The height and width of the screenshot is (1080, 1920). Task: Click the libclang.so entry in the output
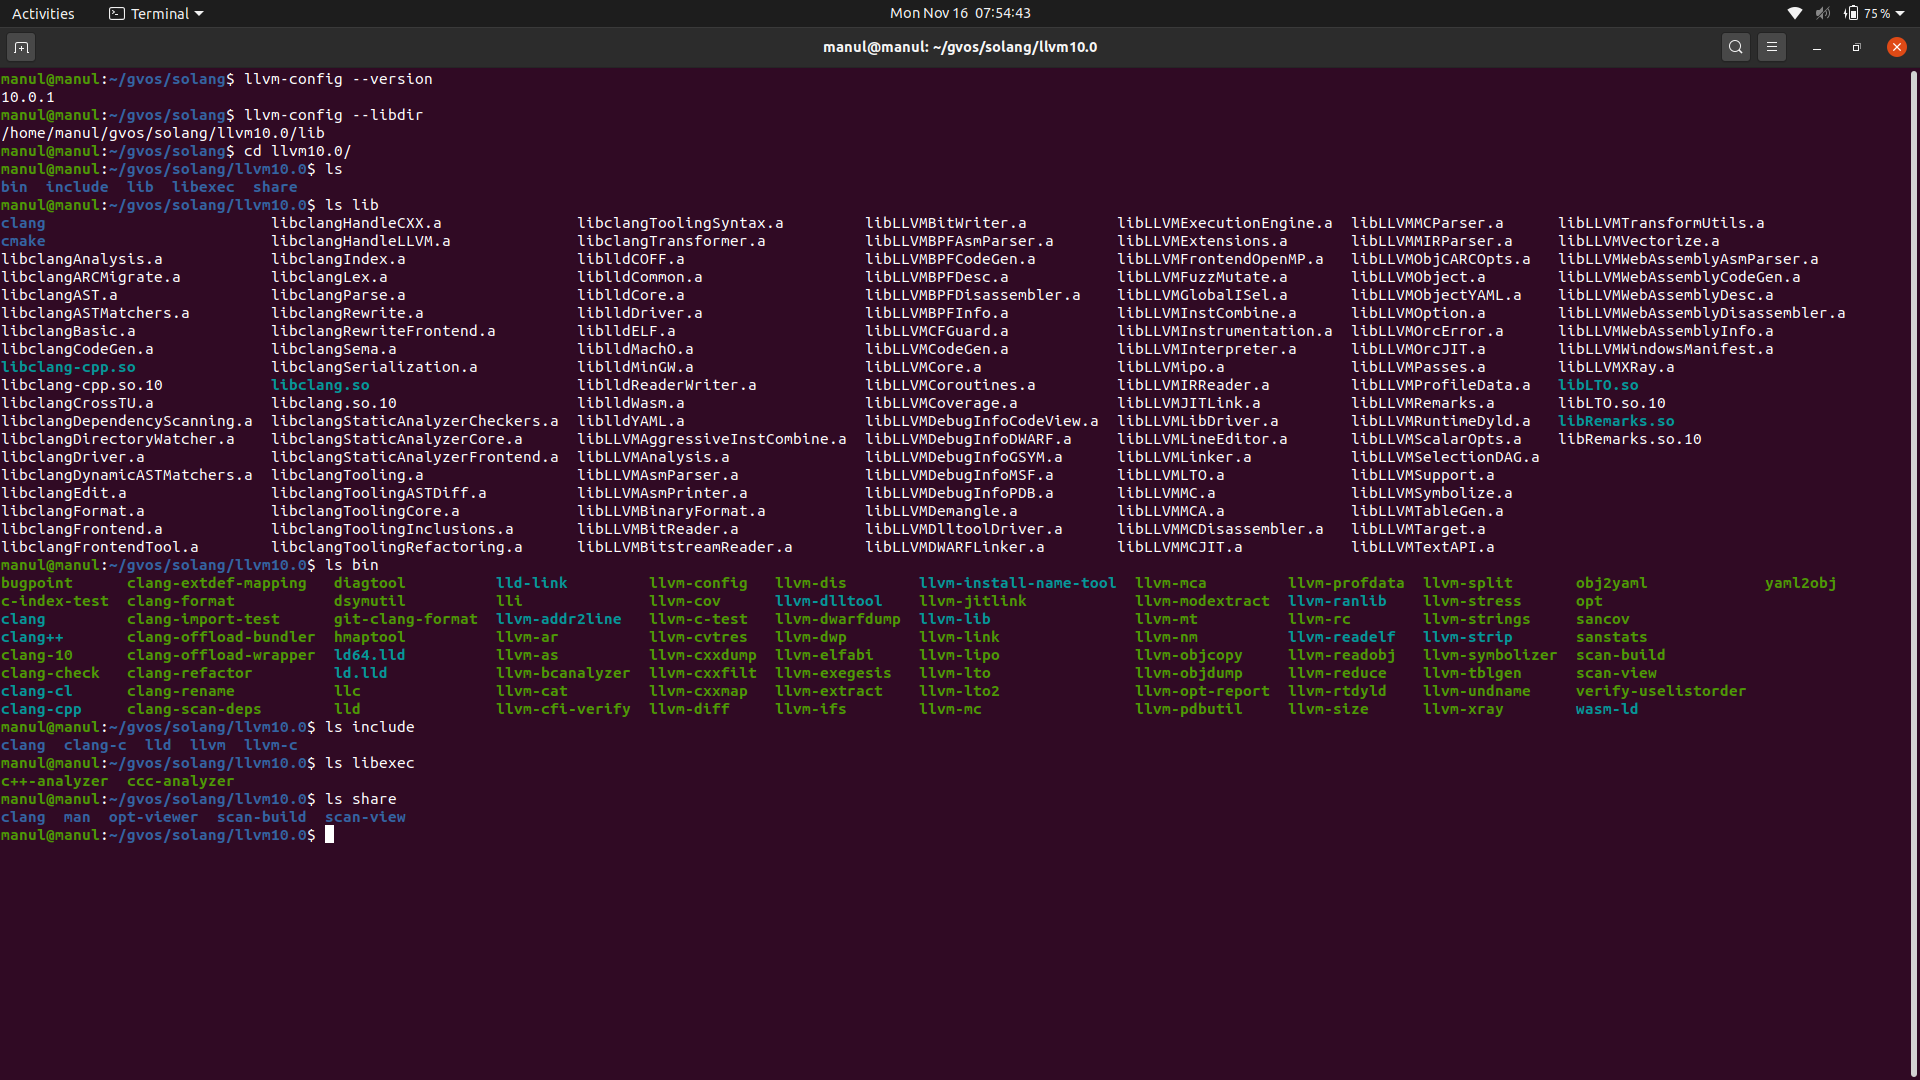319,385
